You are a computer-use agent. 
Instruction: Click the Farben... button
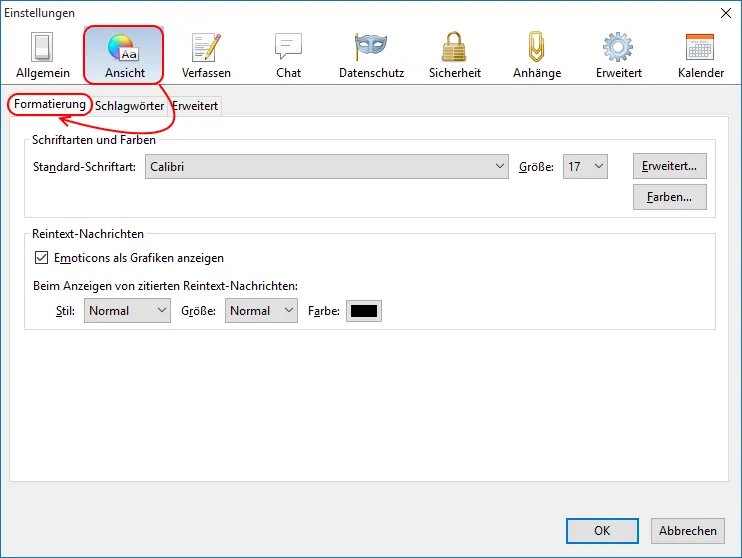[670, 197]
